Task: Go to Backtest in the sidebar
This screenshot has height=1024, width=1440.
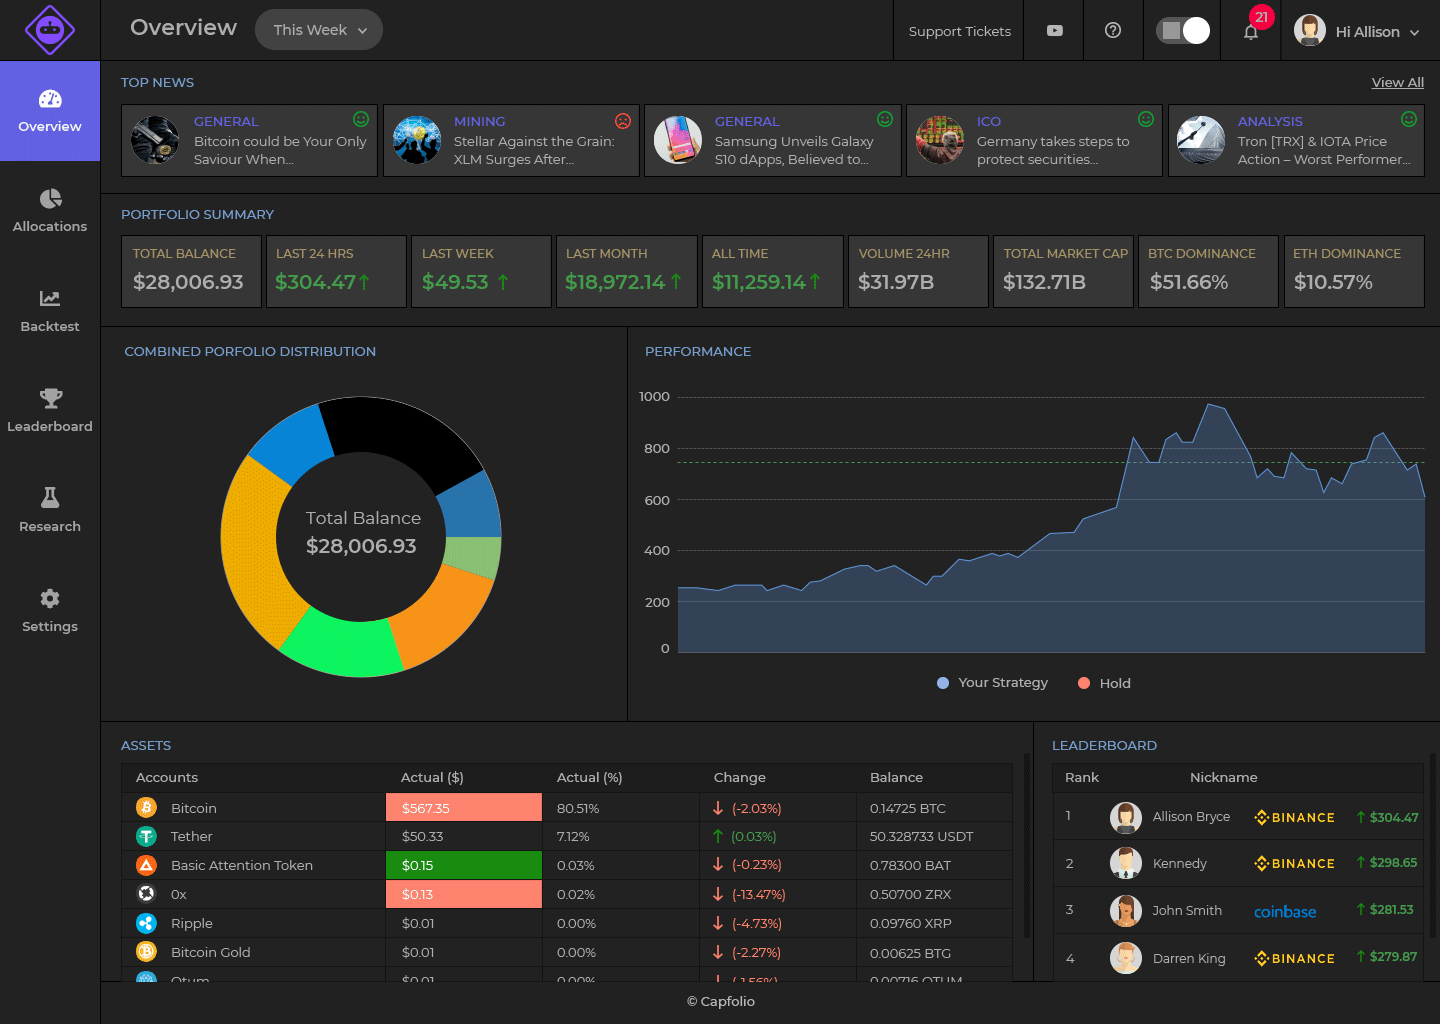Action: (x=50, y=311)
